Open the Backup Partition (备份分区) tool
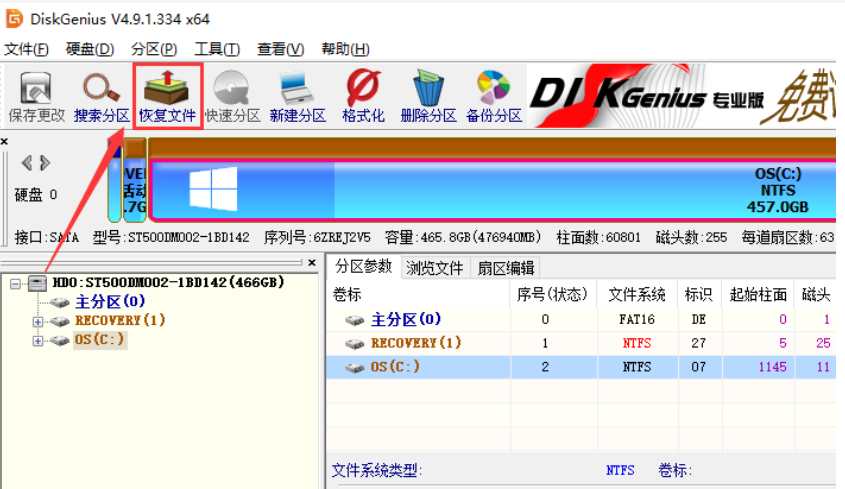This screenshot has width=845, height=489. (494, 98)
